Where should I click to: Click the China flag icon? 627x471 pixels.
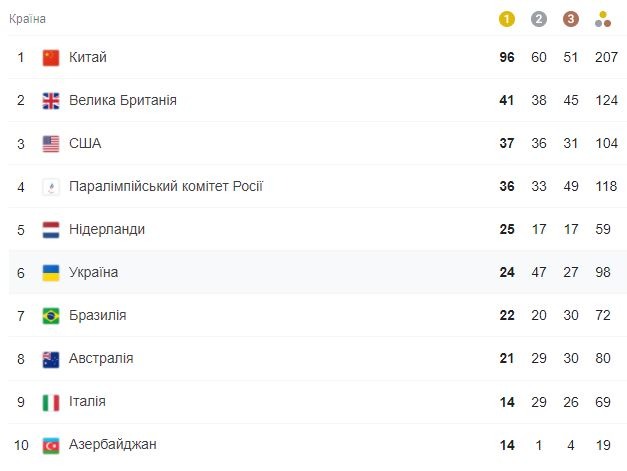click(x=51, y=58)
